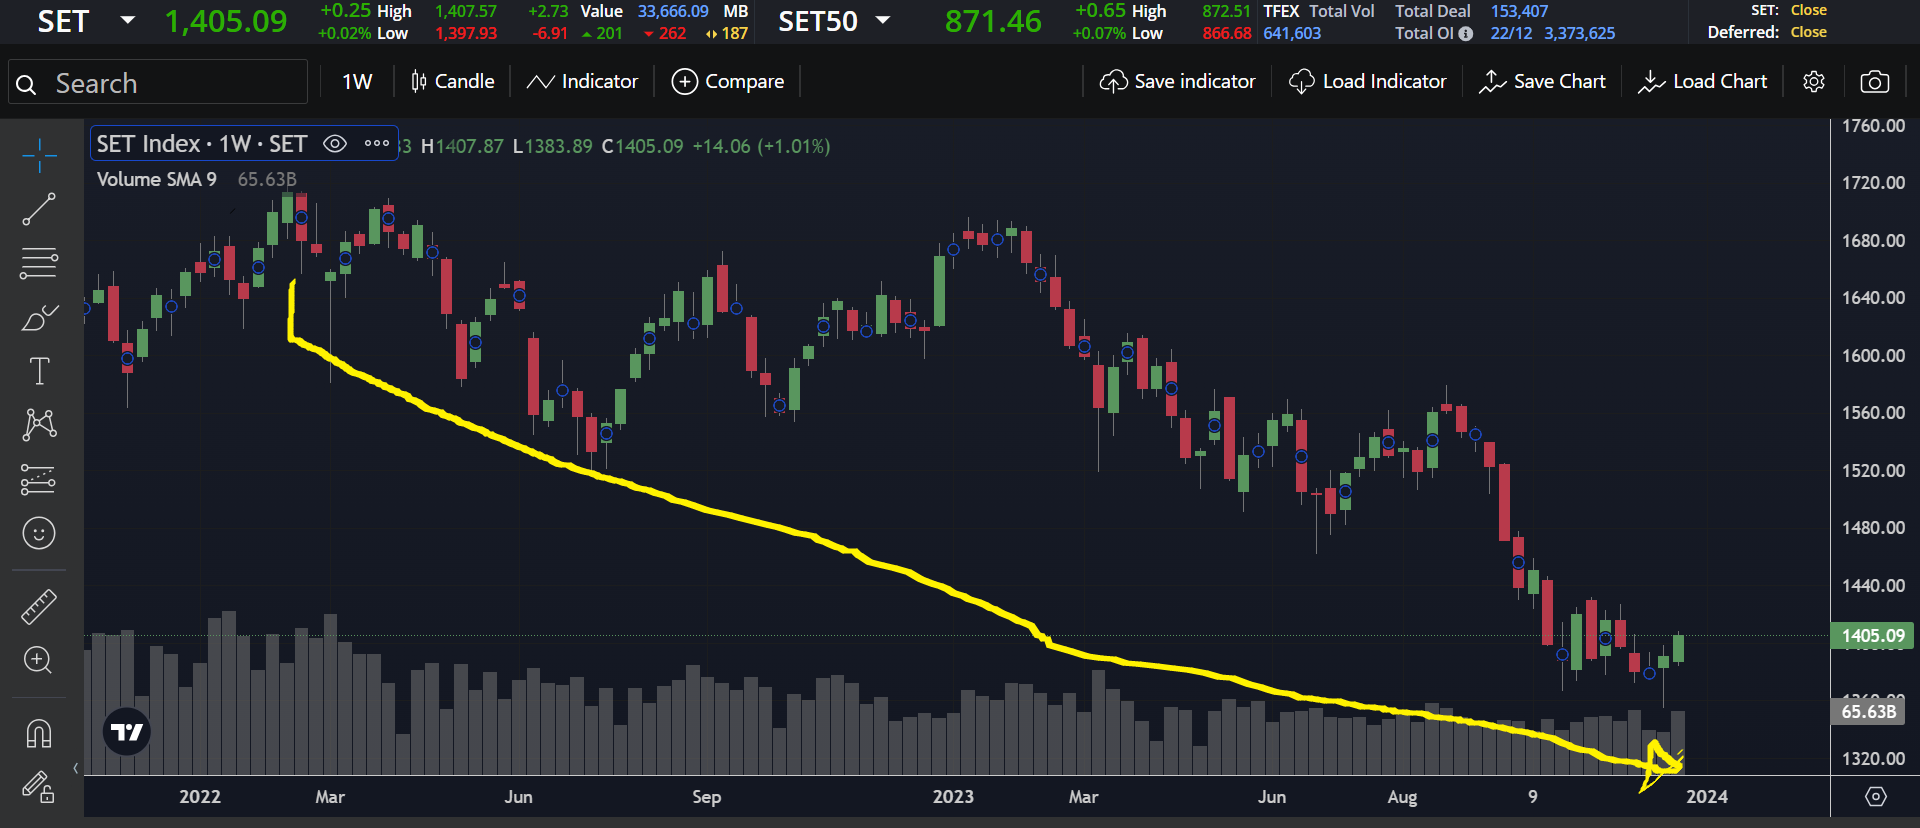Open the emoji icons tool
This screenshot has height=828, width=1920.
[39, 533]
